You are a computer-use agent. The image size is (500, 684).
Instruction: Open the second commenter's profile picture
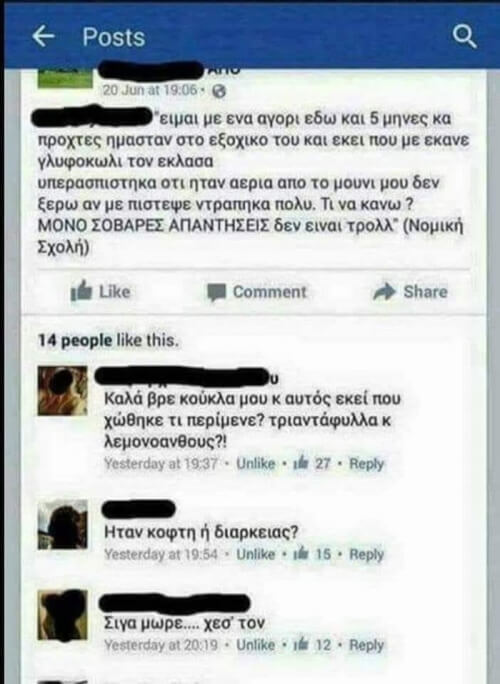click(x=62, y=524)
